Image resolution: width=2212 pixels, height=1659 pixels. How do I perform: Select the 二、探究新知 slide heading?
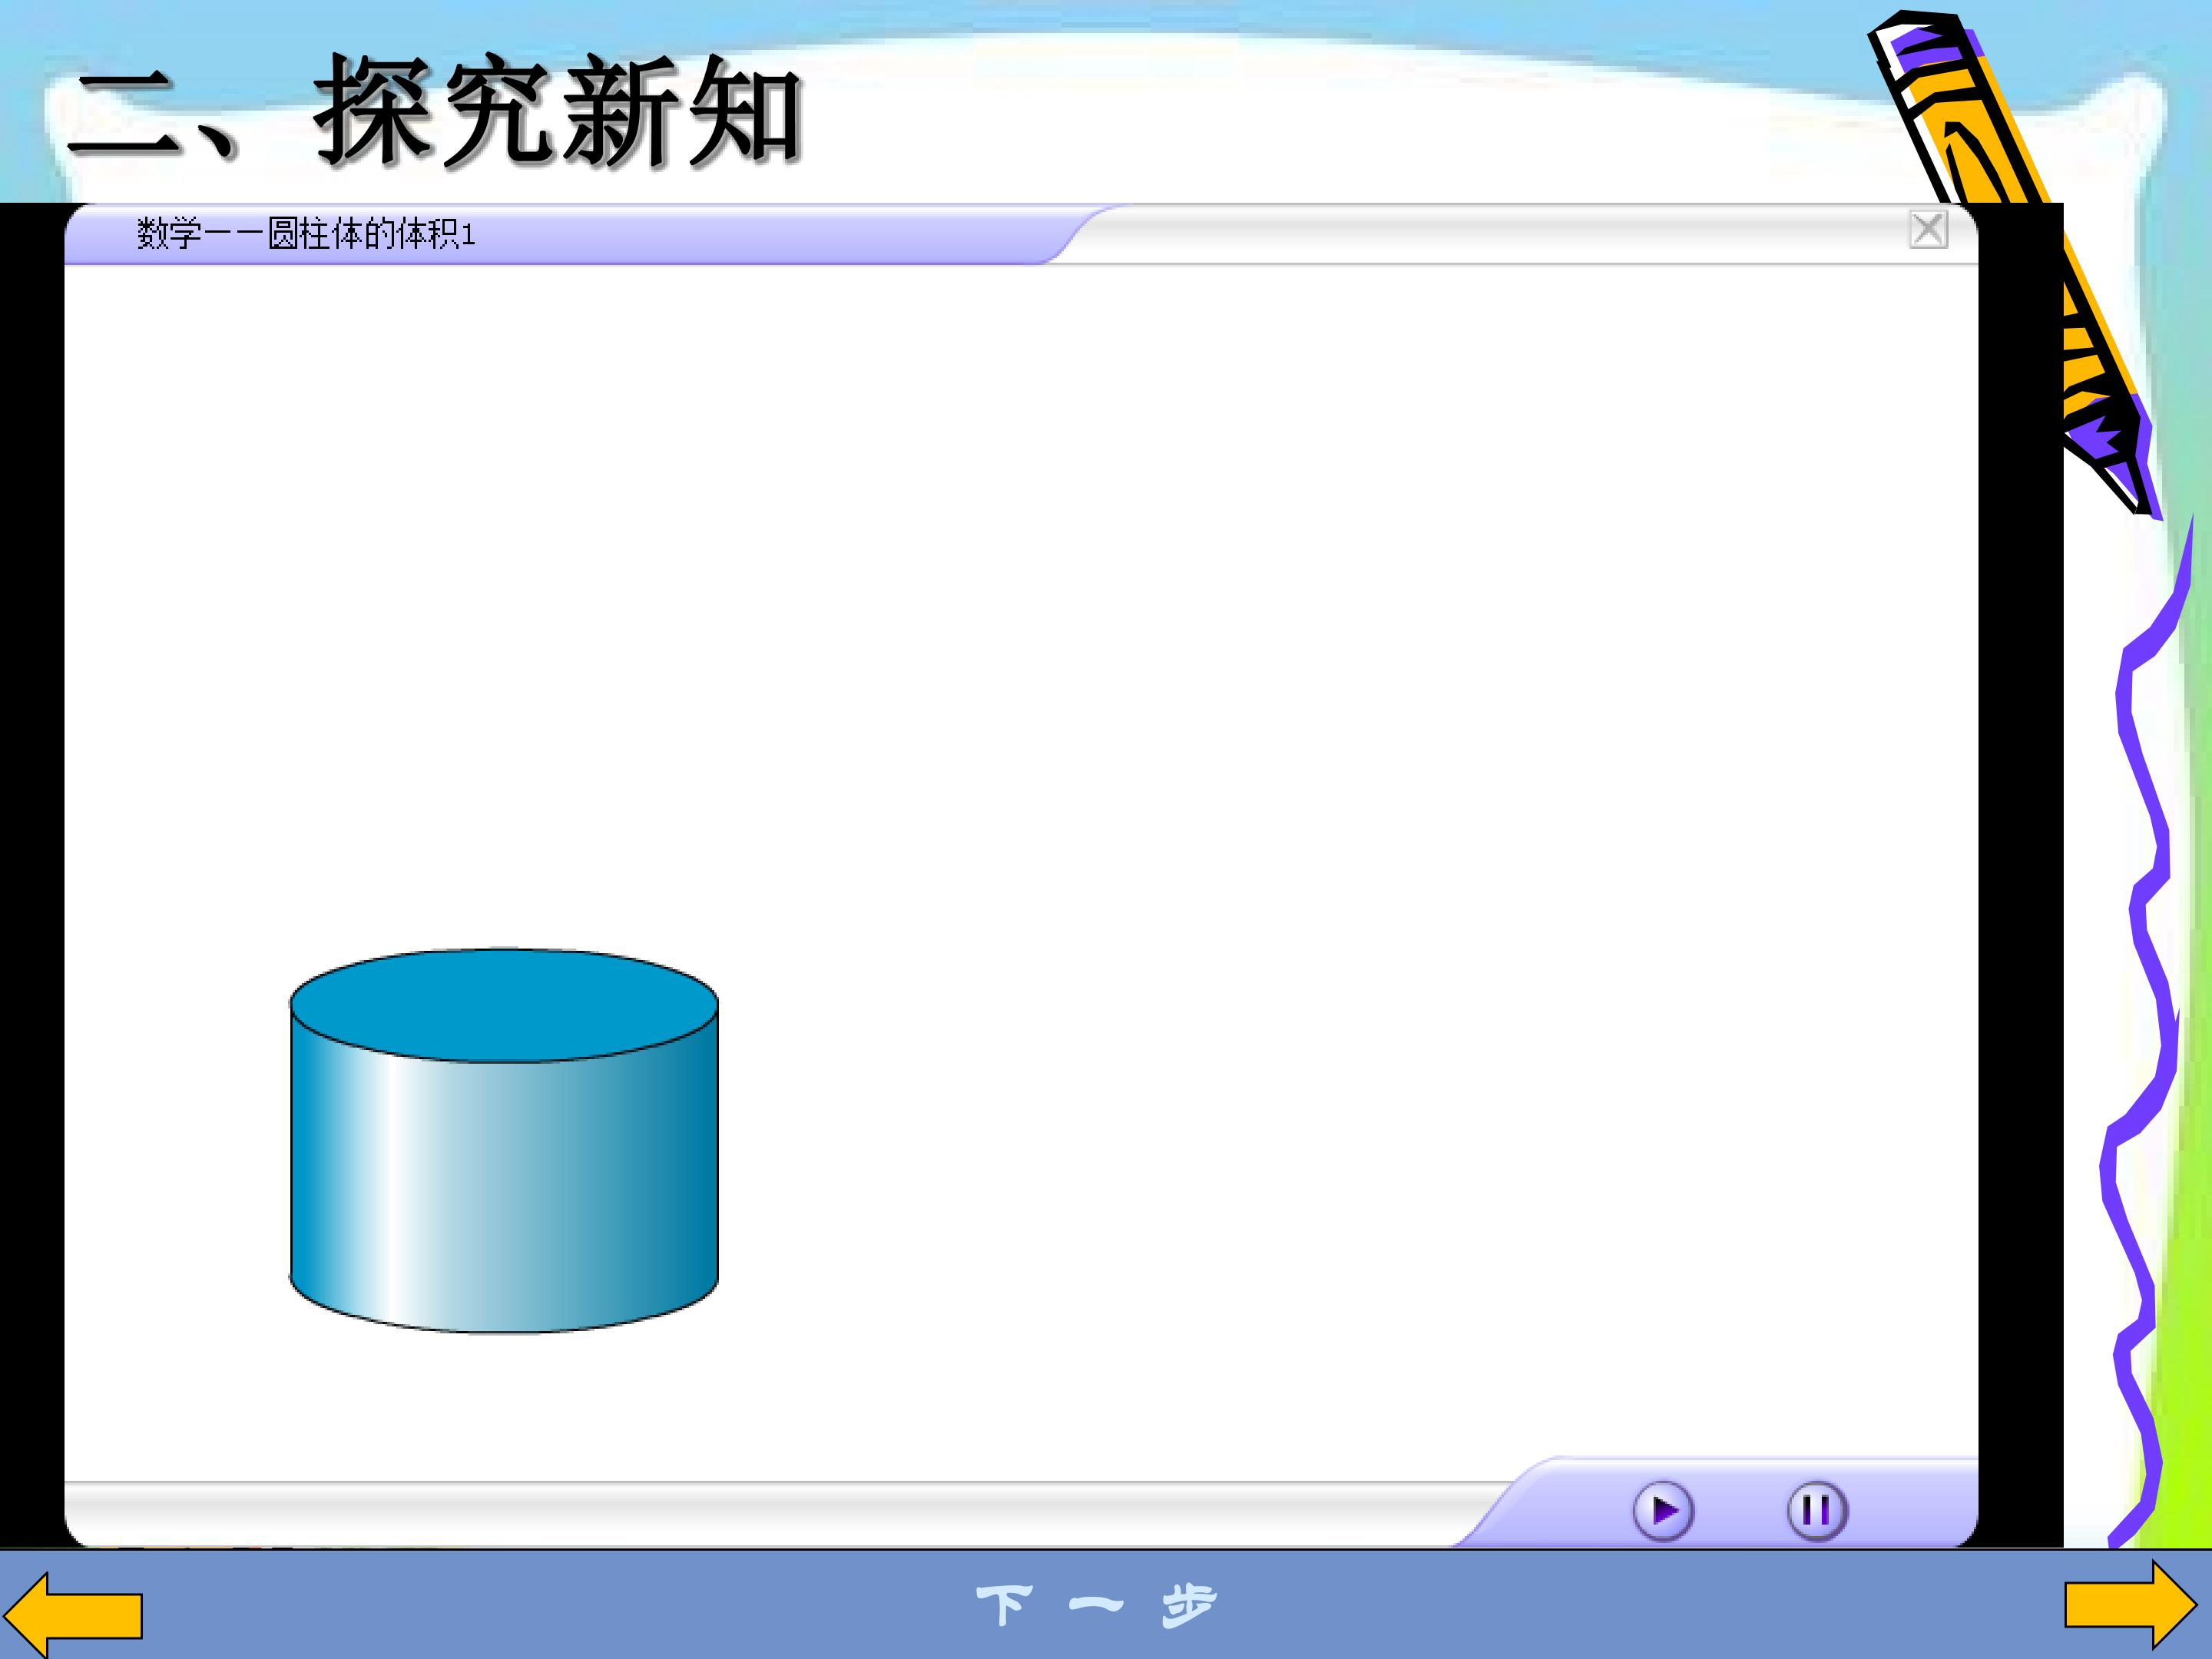[436, 110]
